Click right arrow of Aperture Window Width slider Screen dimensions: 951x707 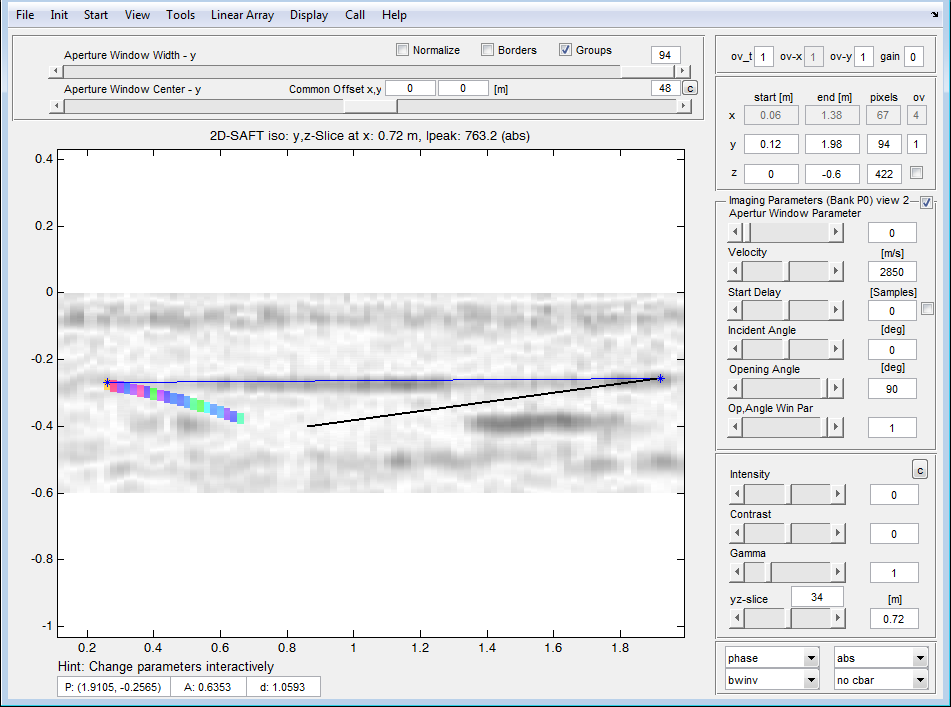pos(683,71)
